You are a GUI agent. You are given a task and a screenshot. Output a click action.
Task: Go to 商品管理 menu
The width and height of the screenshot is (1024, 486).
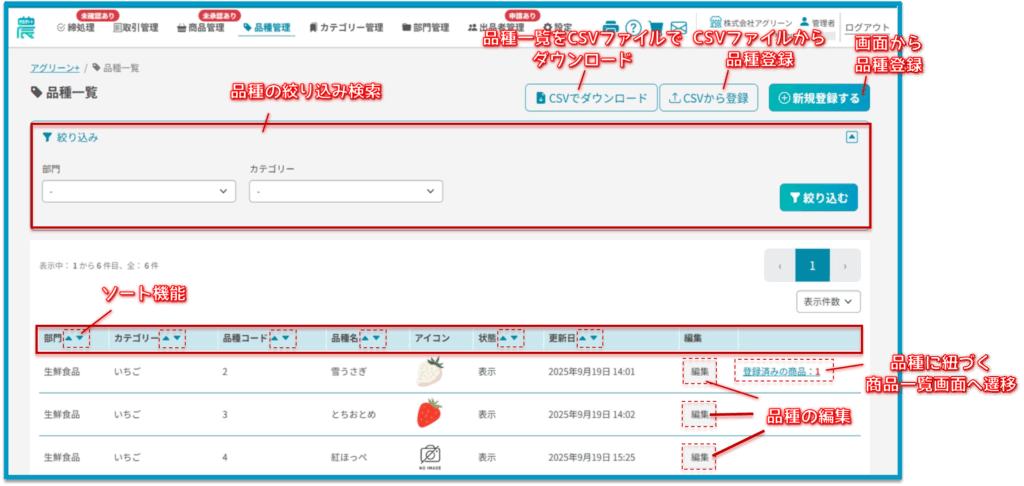coord(206,28)
